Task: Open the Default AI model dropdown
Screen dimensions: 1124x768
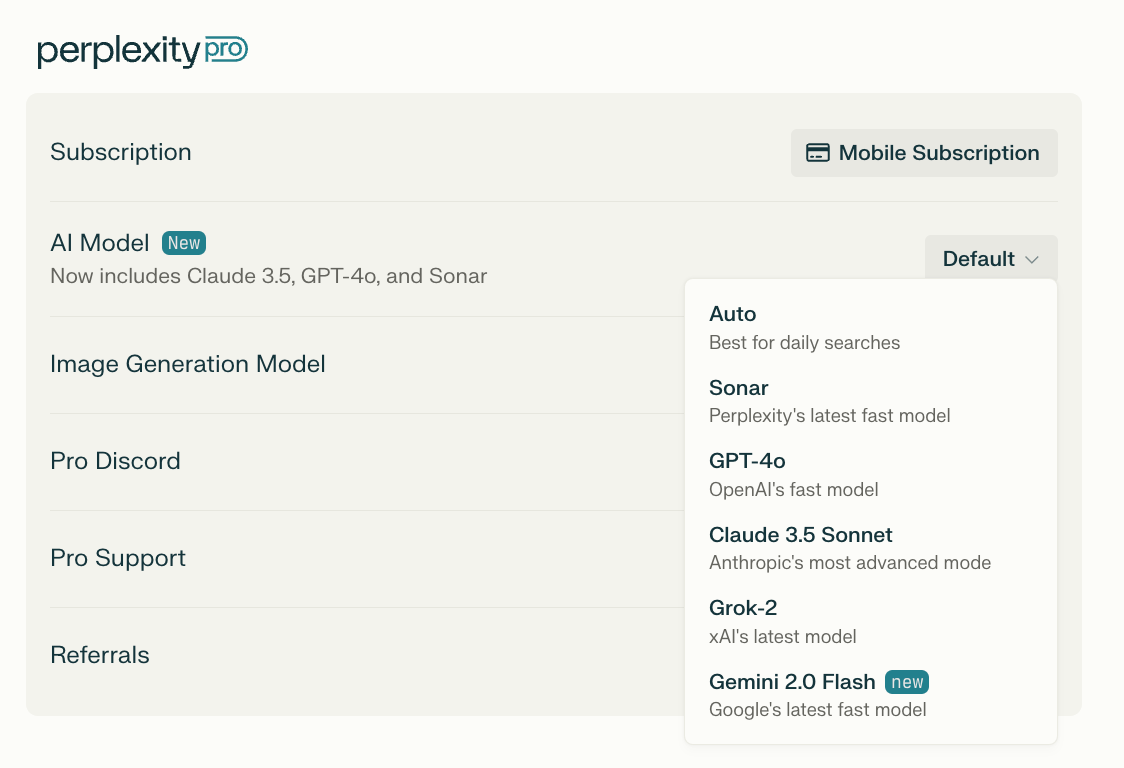Action: [x=991, y=258]
